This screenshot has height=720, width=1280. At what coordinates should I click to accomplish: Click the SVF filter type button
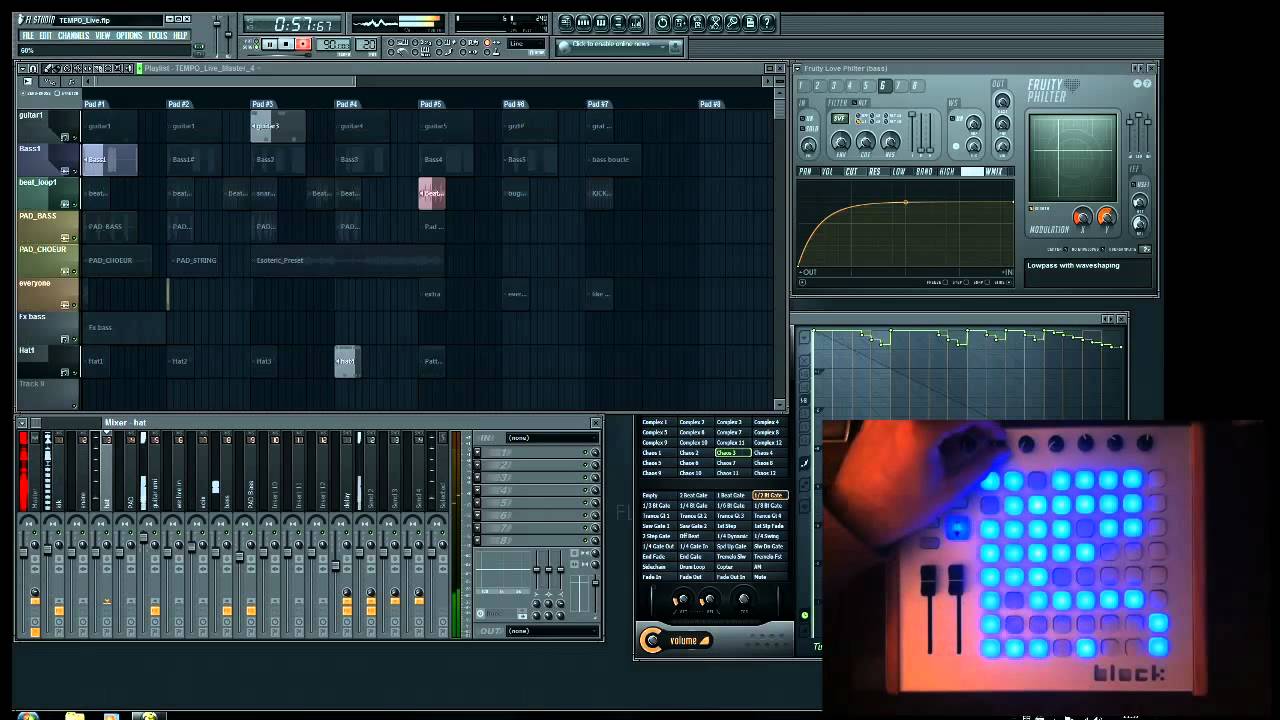pyautogui.click(x=840, y=118)
